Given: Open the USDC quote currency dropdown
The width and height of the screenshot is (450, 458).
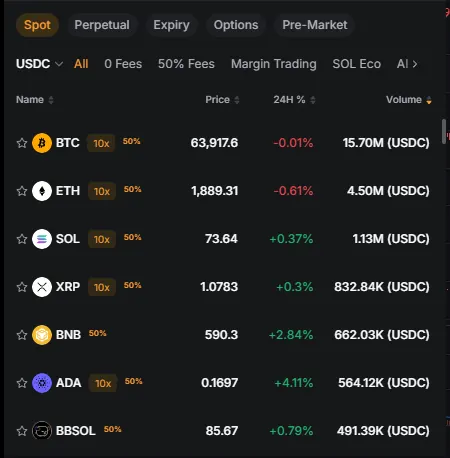Looking at the screenshot, I should [x=39, y=64].
